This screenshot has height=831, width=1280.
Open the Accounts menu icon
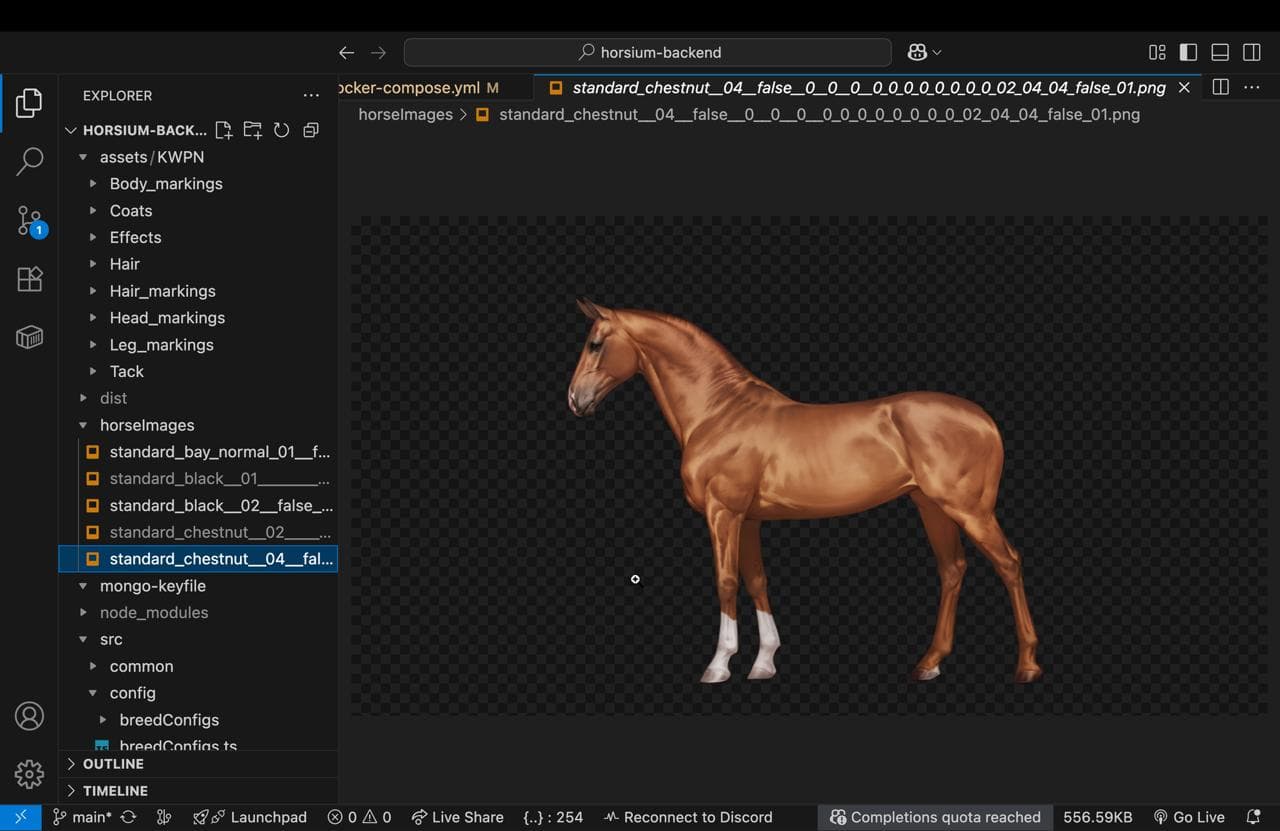[x=29, y=716]
